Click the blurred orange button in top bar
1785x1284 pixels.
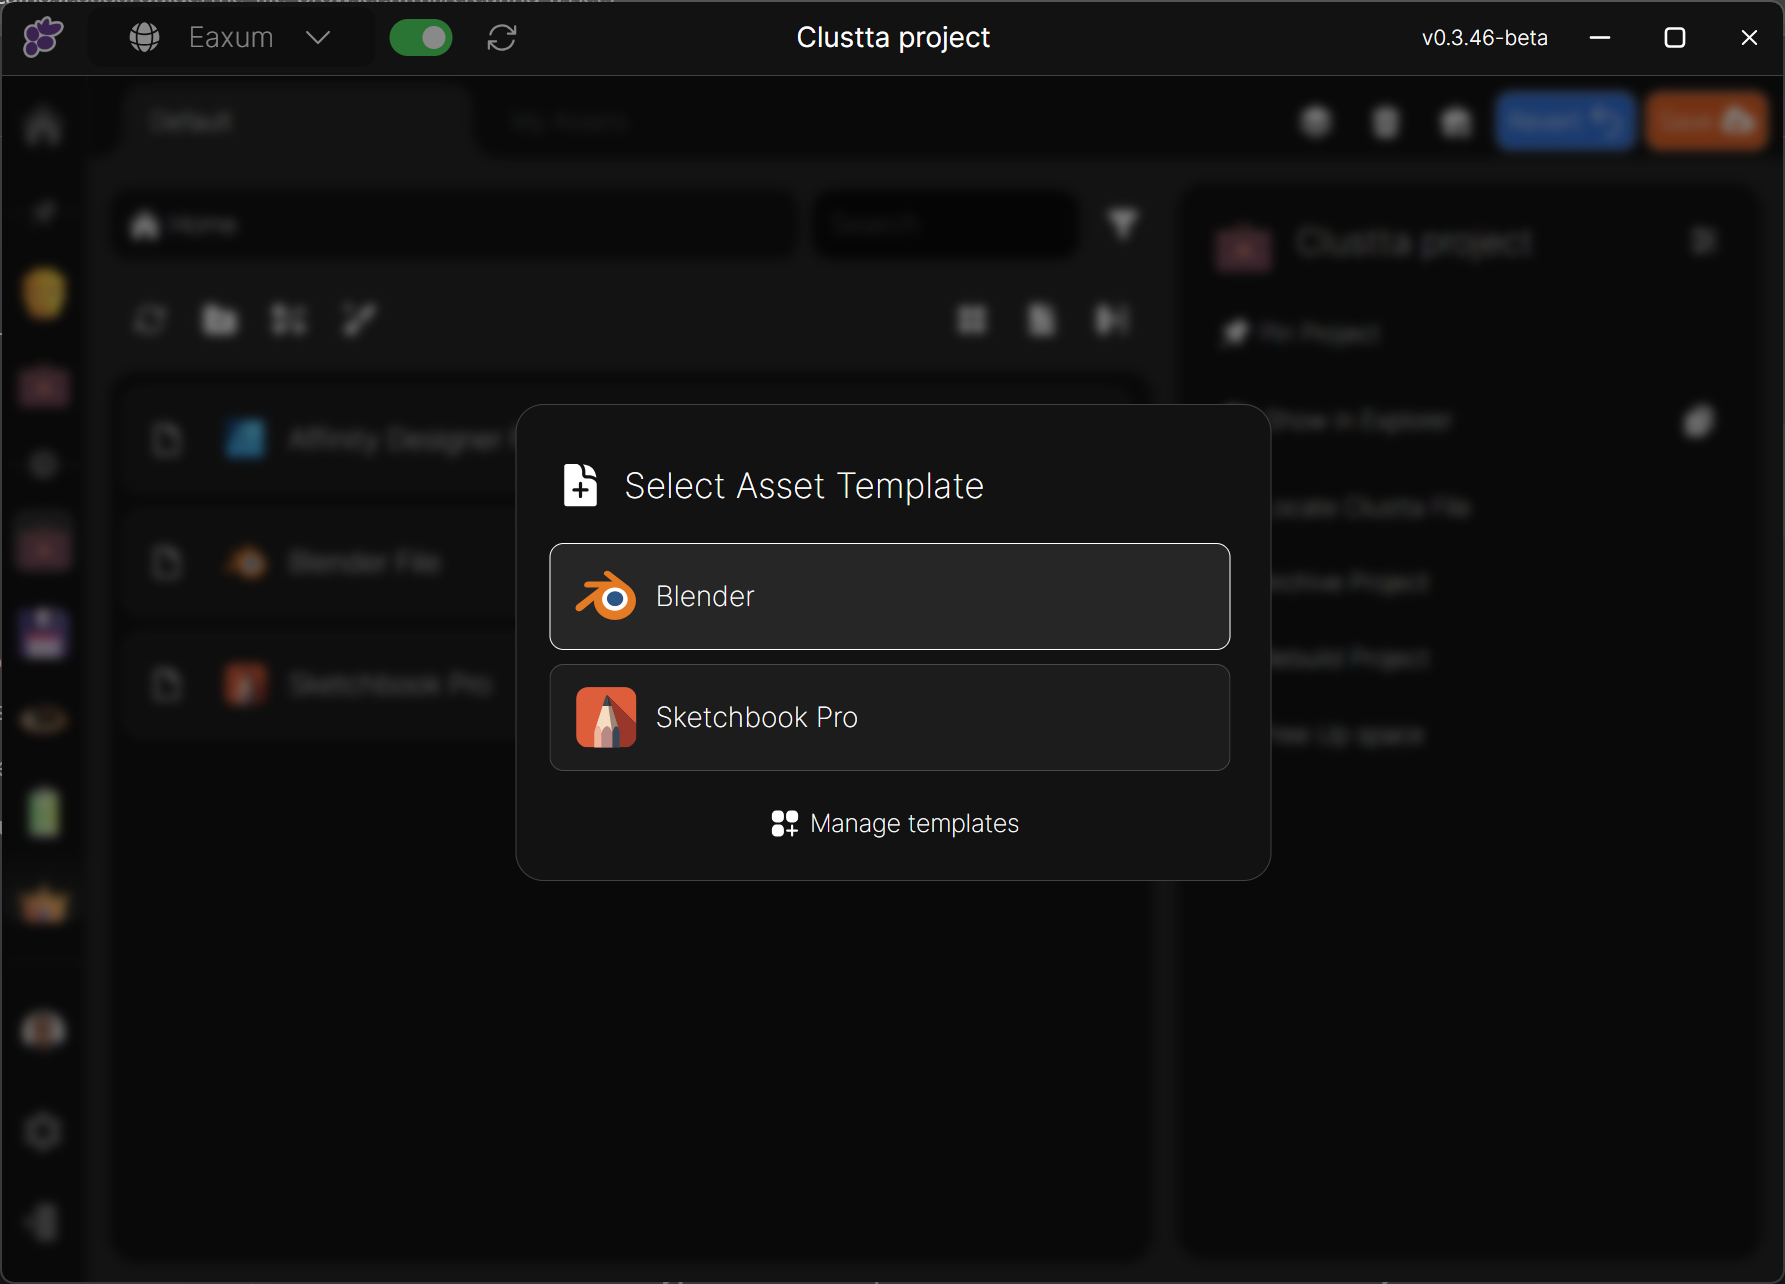point(1707,121)
